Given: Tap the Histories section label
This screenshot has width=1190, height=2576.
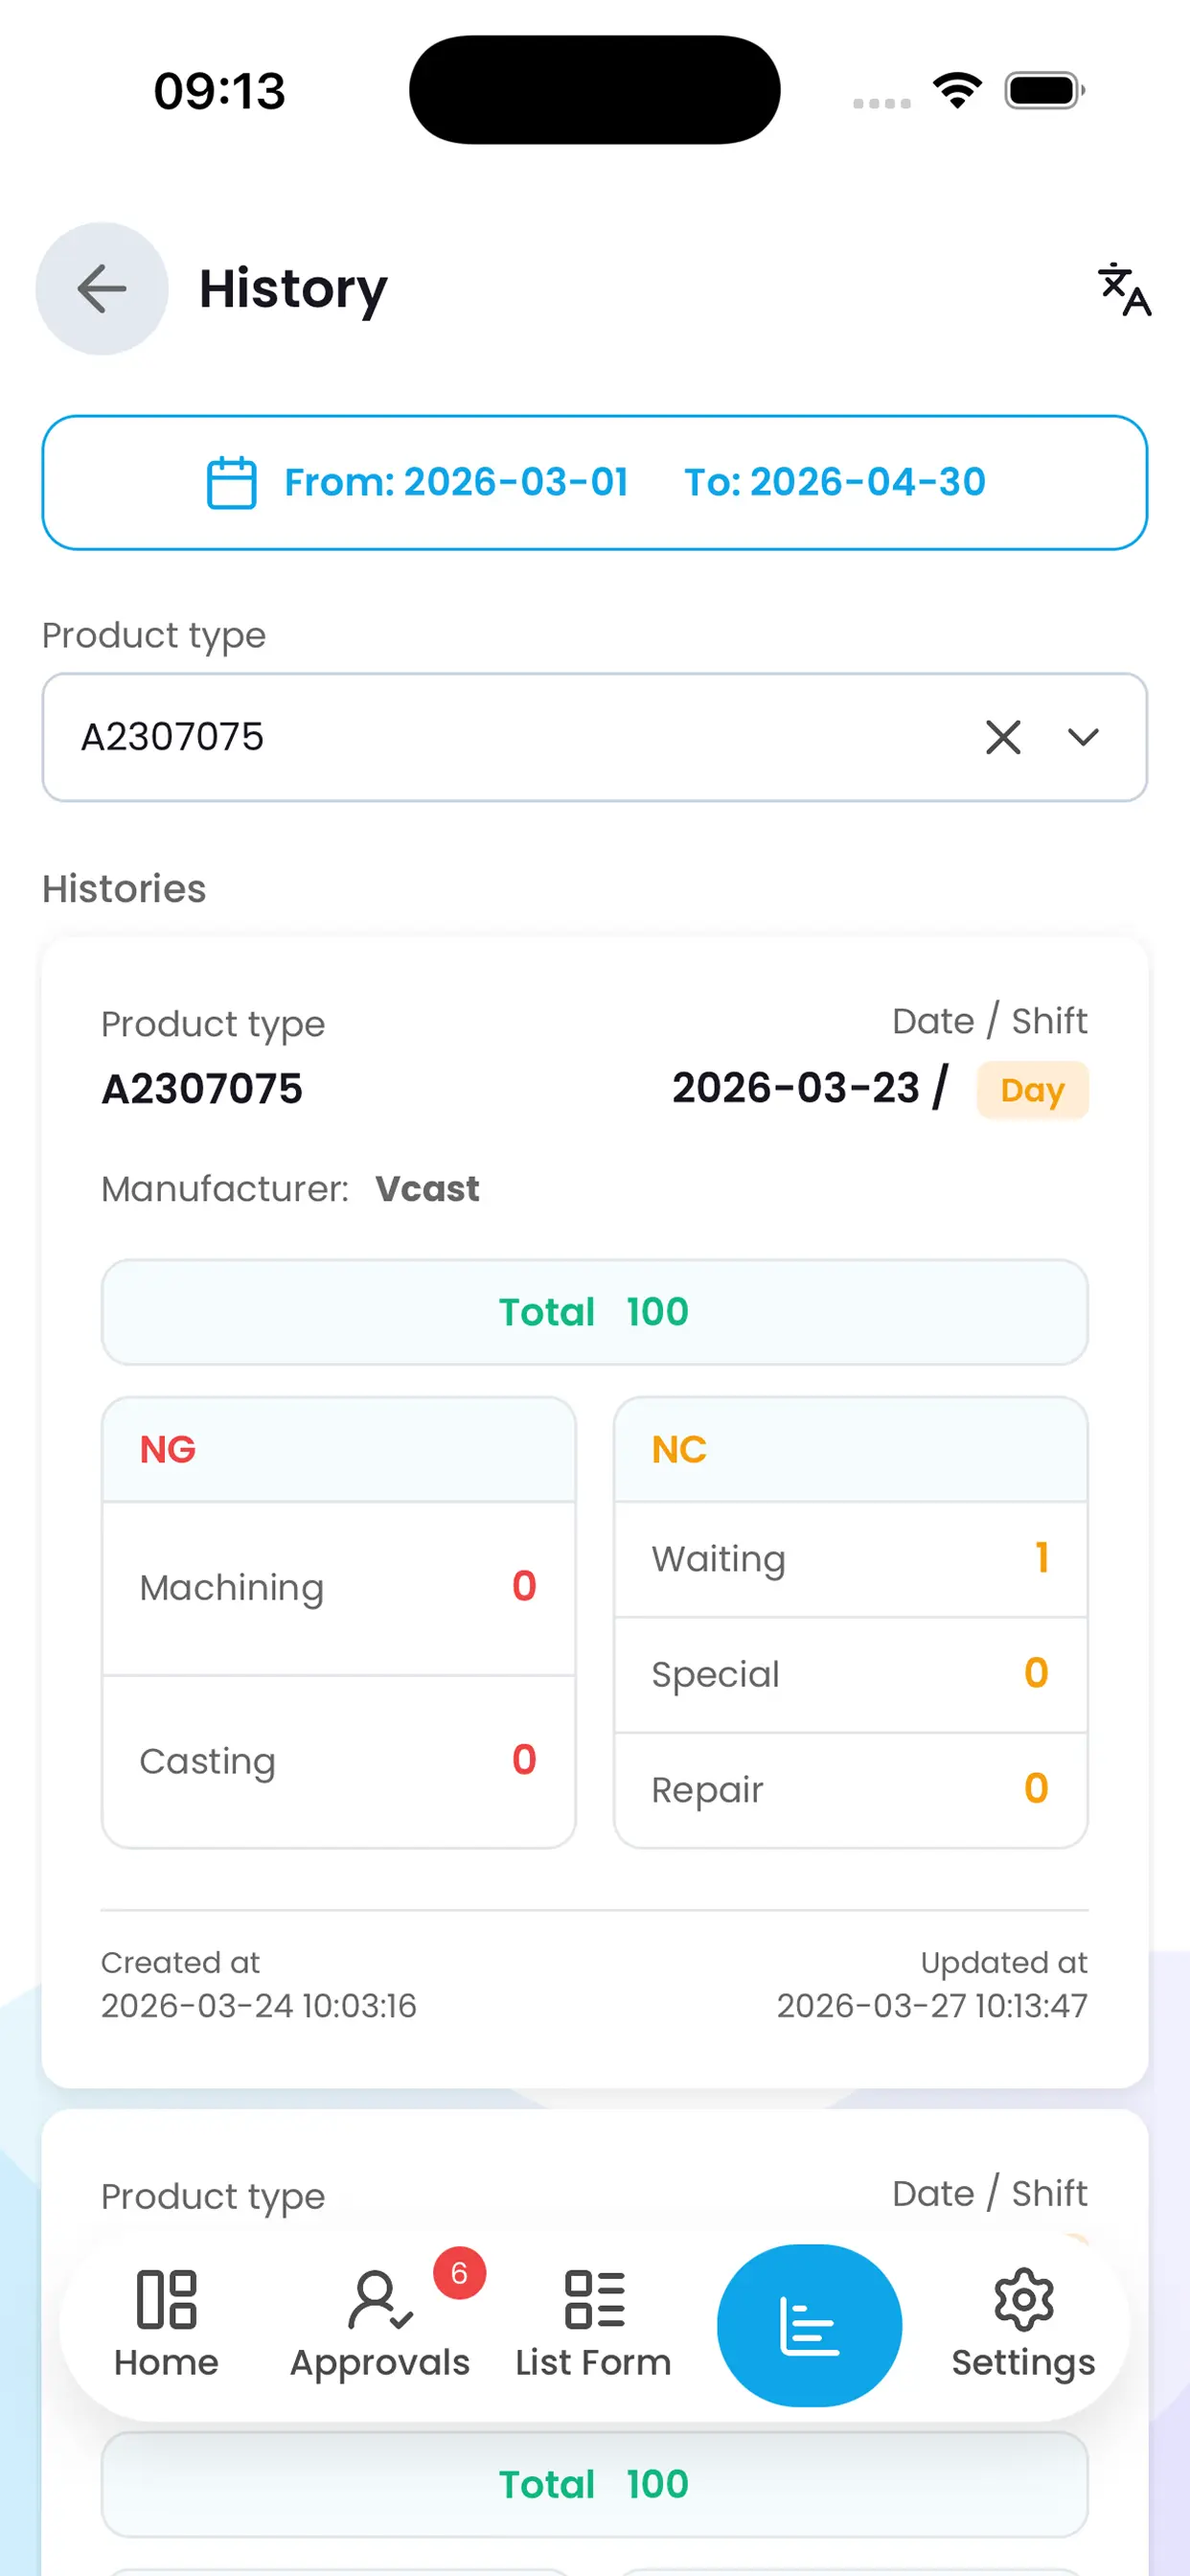Looking at the screenshot, I should point(124,889).
